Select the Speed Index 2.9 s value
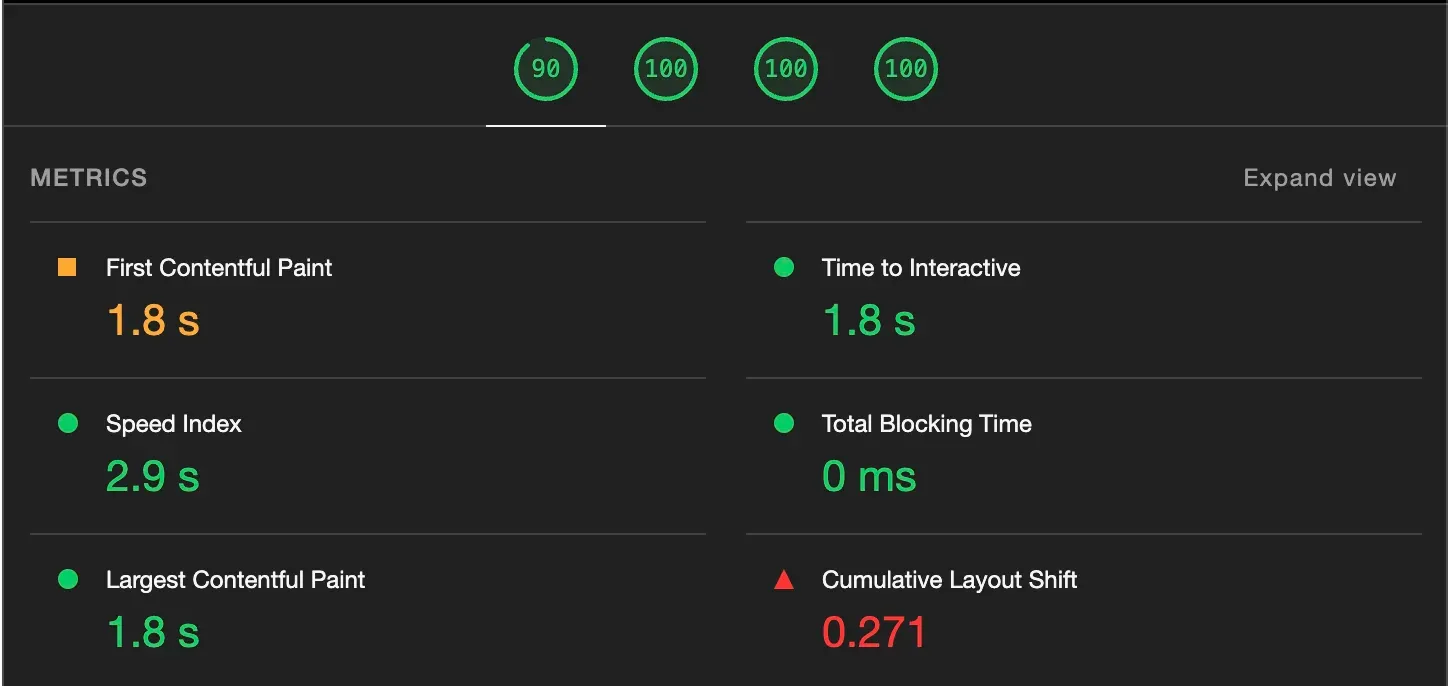The height and width of the screenshot is (686, 1448). tap(150, 475)
